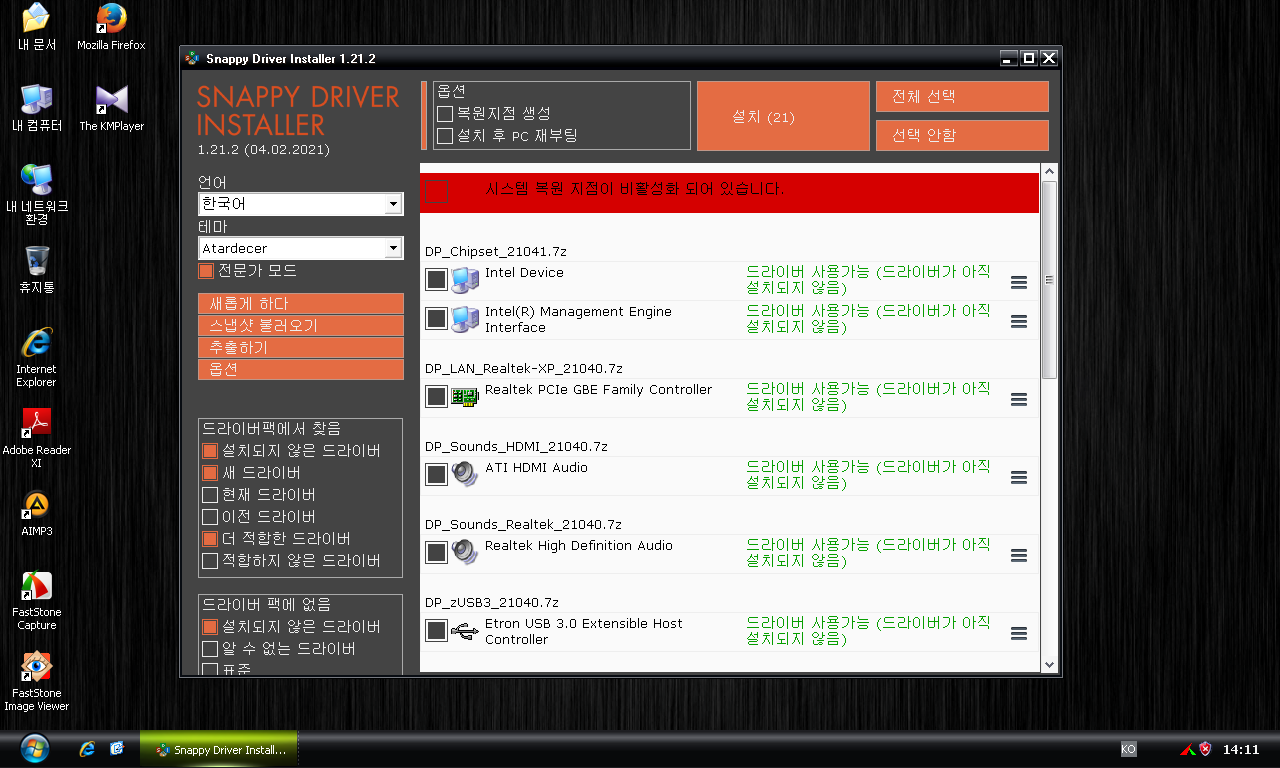
Task: Enable 적합하지 않은 드라이버 checkbox
Action: [x=210, y=561]
